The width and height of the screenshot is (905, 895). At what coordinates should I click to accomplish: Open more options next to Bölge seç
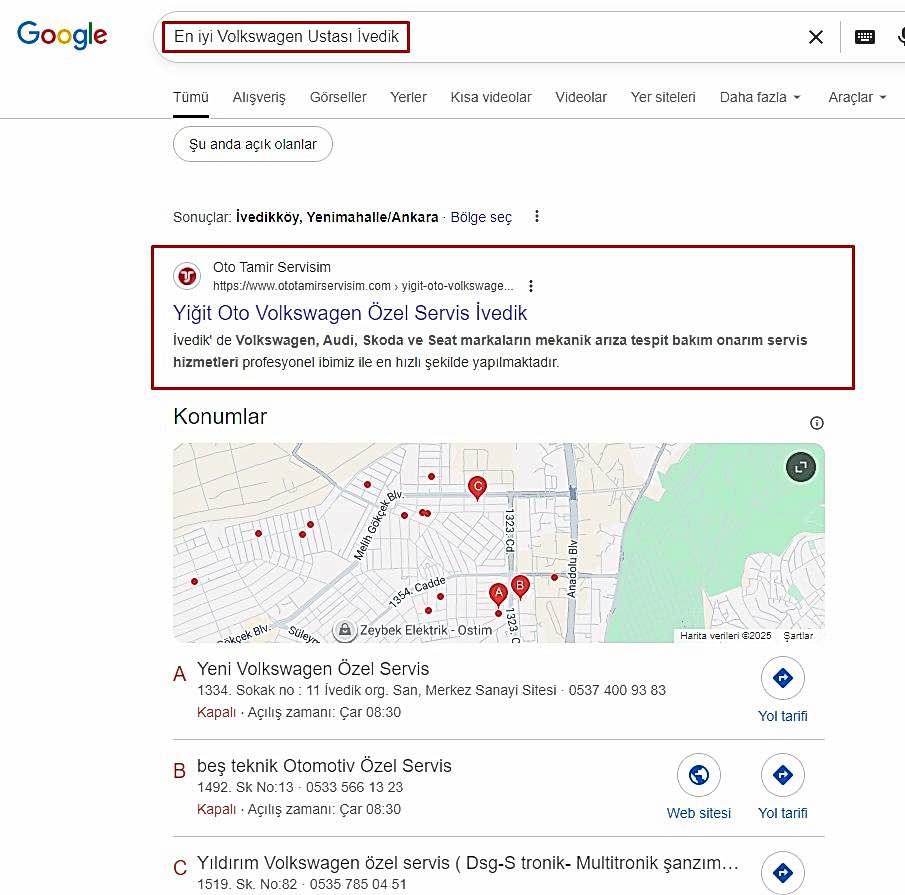537,216
